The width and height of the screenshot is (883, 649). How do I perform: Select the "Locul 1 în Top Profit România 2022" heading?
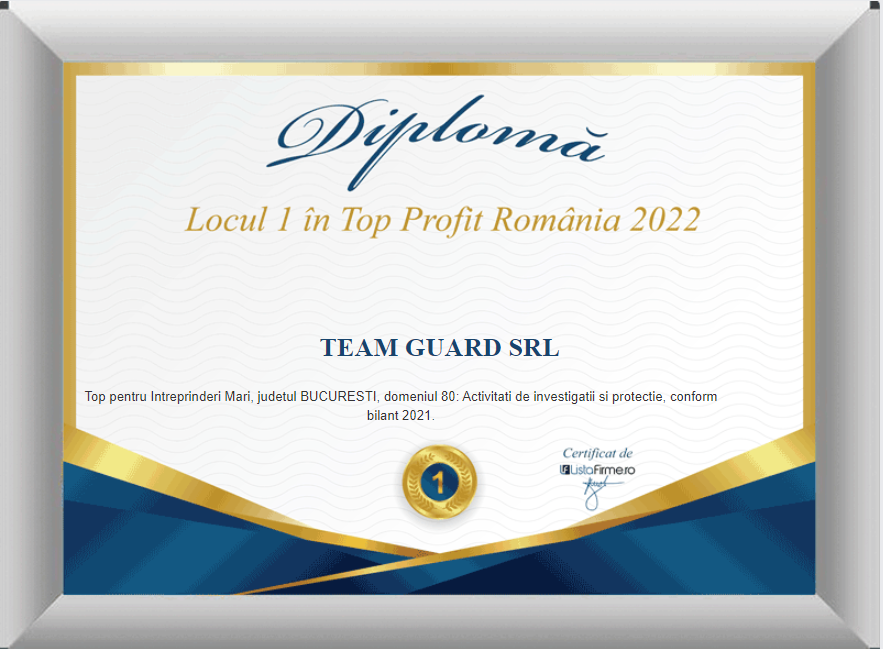tap(441, 220)
